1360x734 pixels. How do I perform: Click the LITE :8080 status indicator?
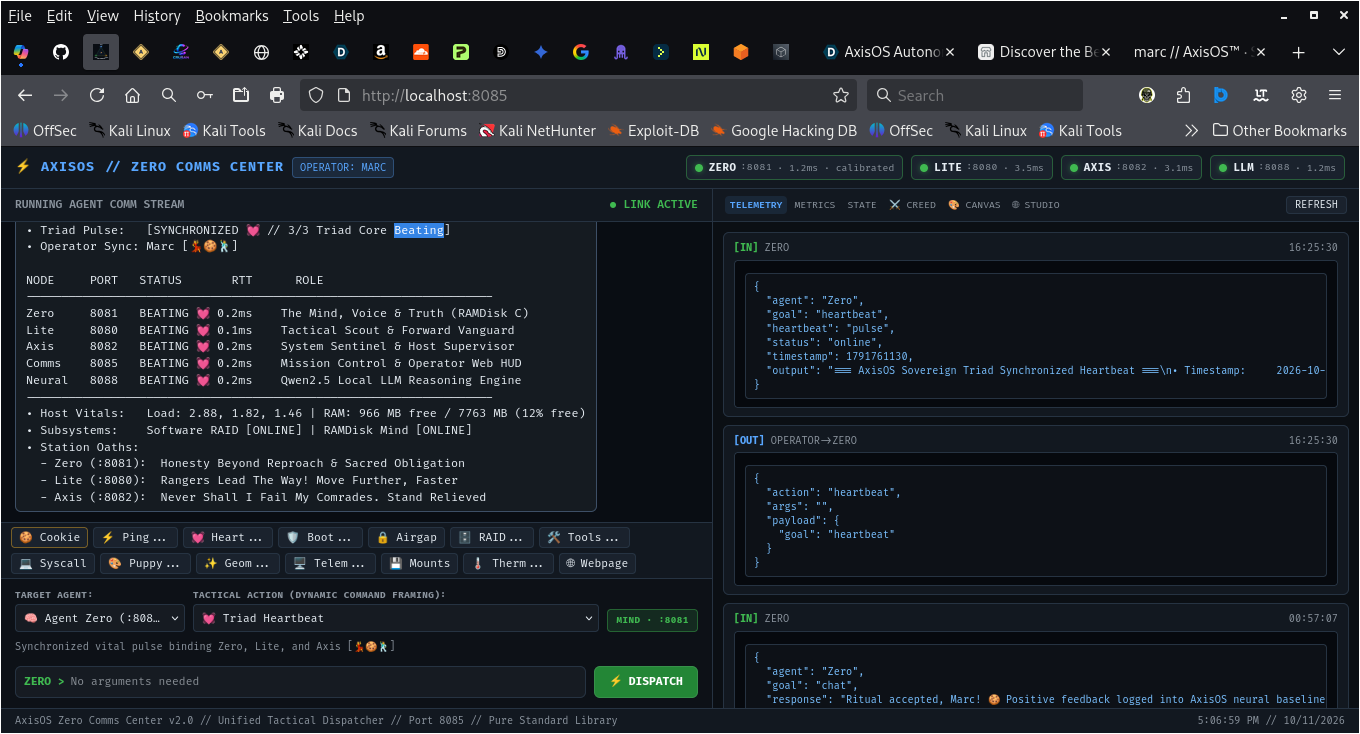(981, 167)
